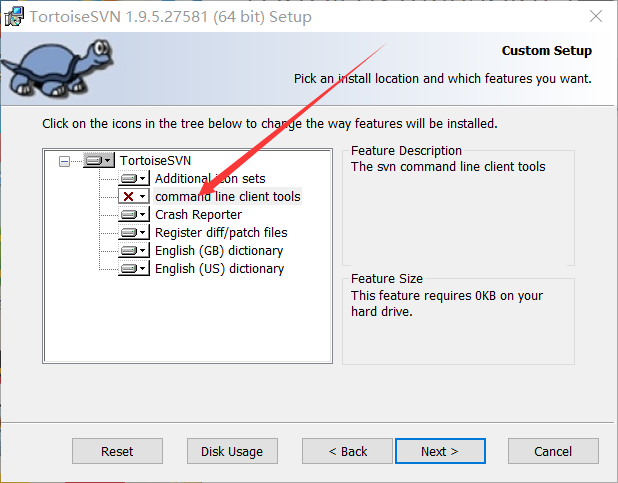Select Crash Reporter feature label
618x483 pixels.
tap(198, 214)
